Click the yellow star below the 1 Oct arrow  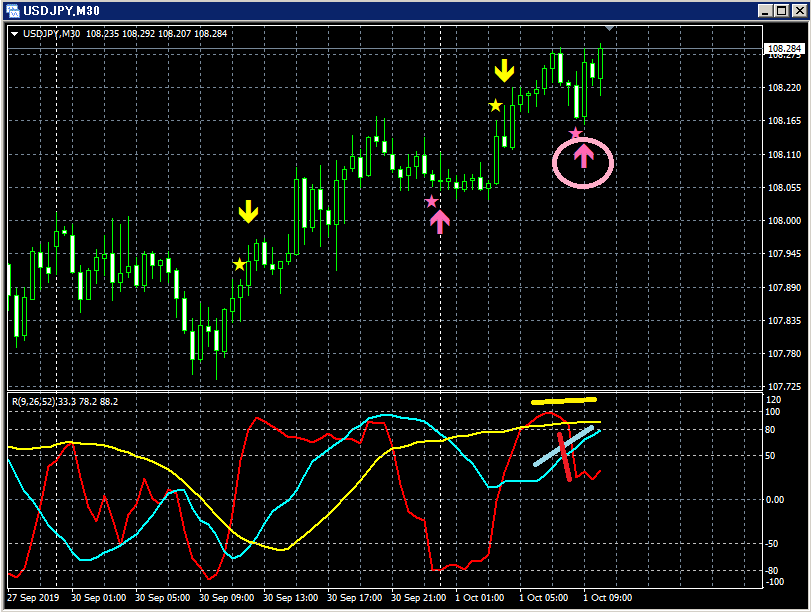coord(495,106)
